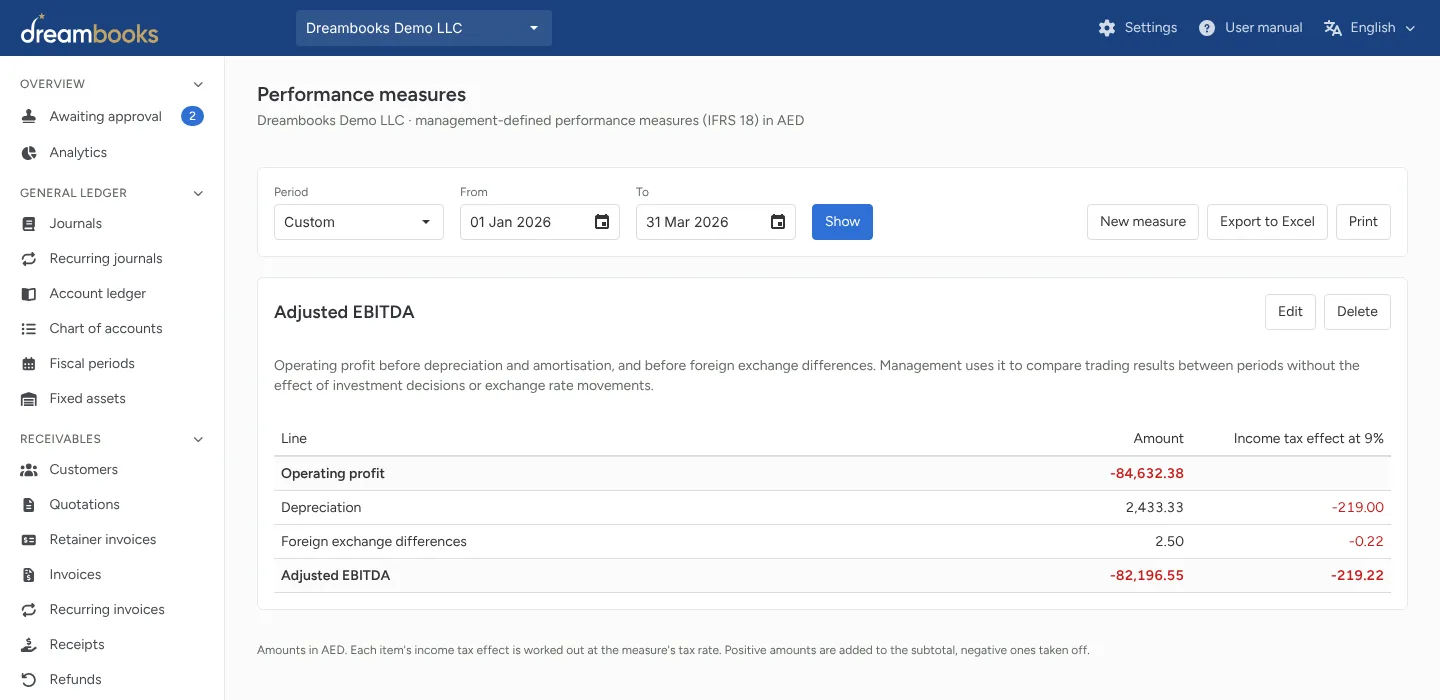Screen dimensions: 1440x700
Task: Click the Amount column header
Action: pos(1159,439)
